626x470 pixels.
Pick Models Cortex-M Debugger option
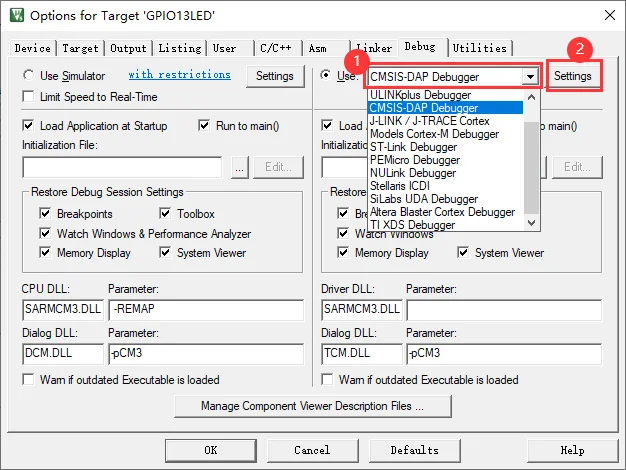446,134
